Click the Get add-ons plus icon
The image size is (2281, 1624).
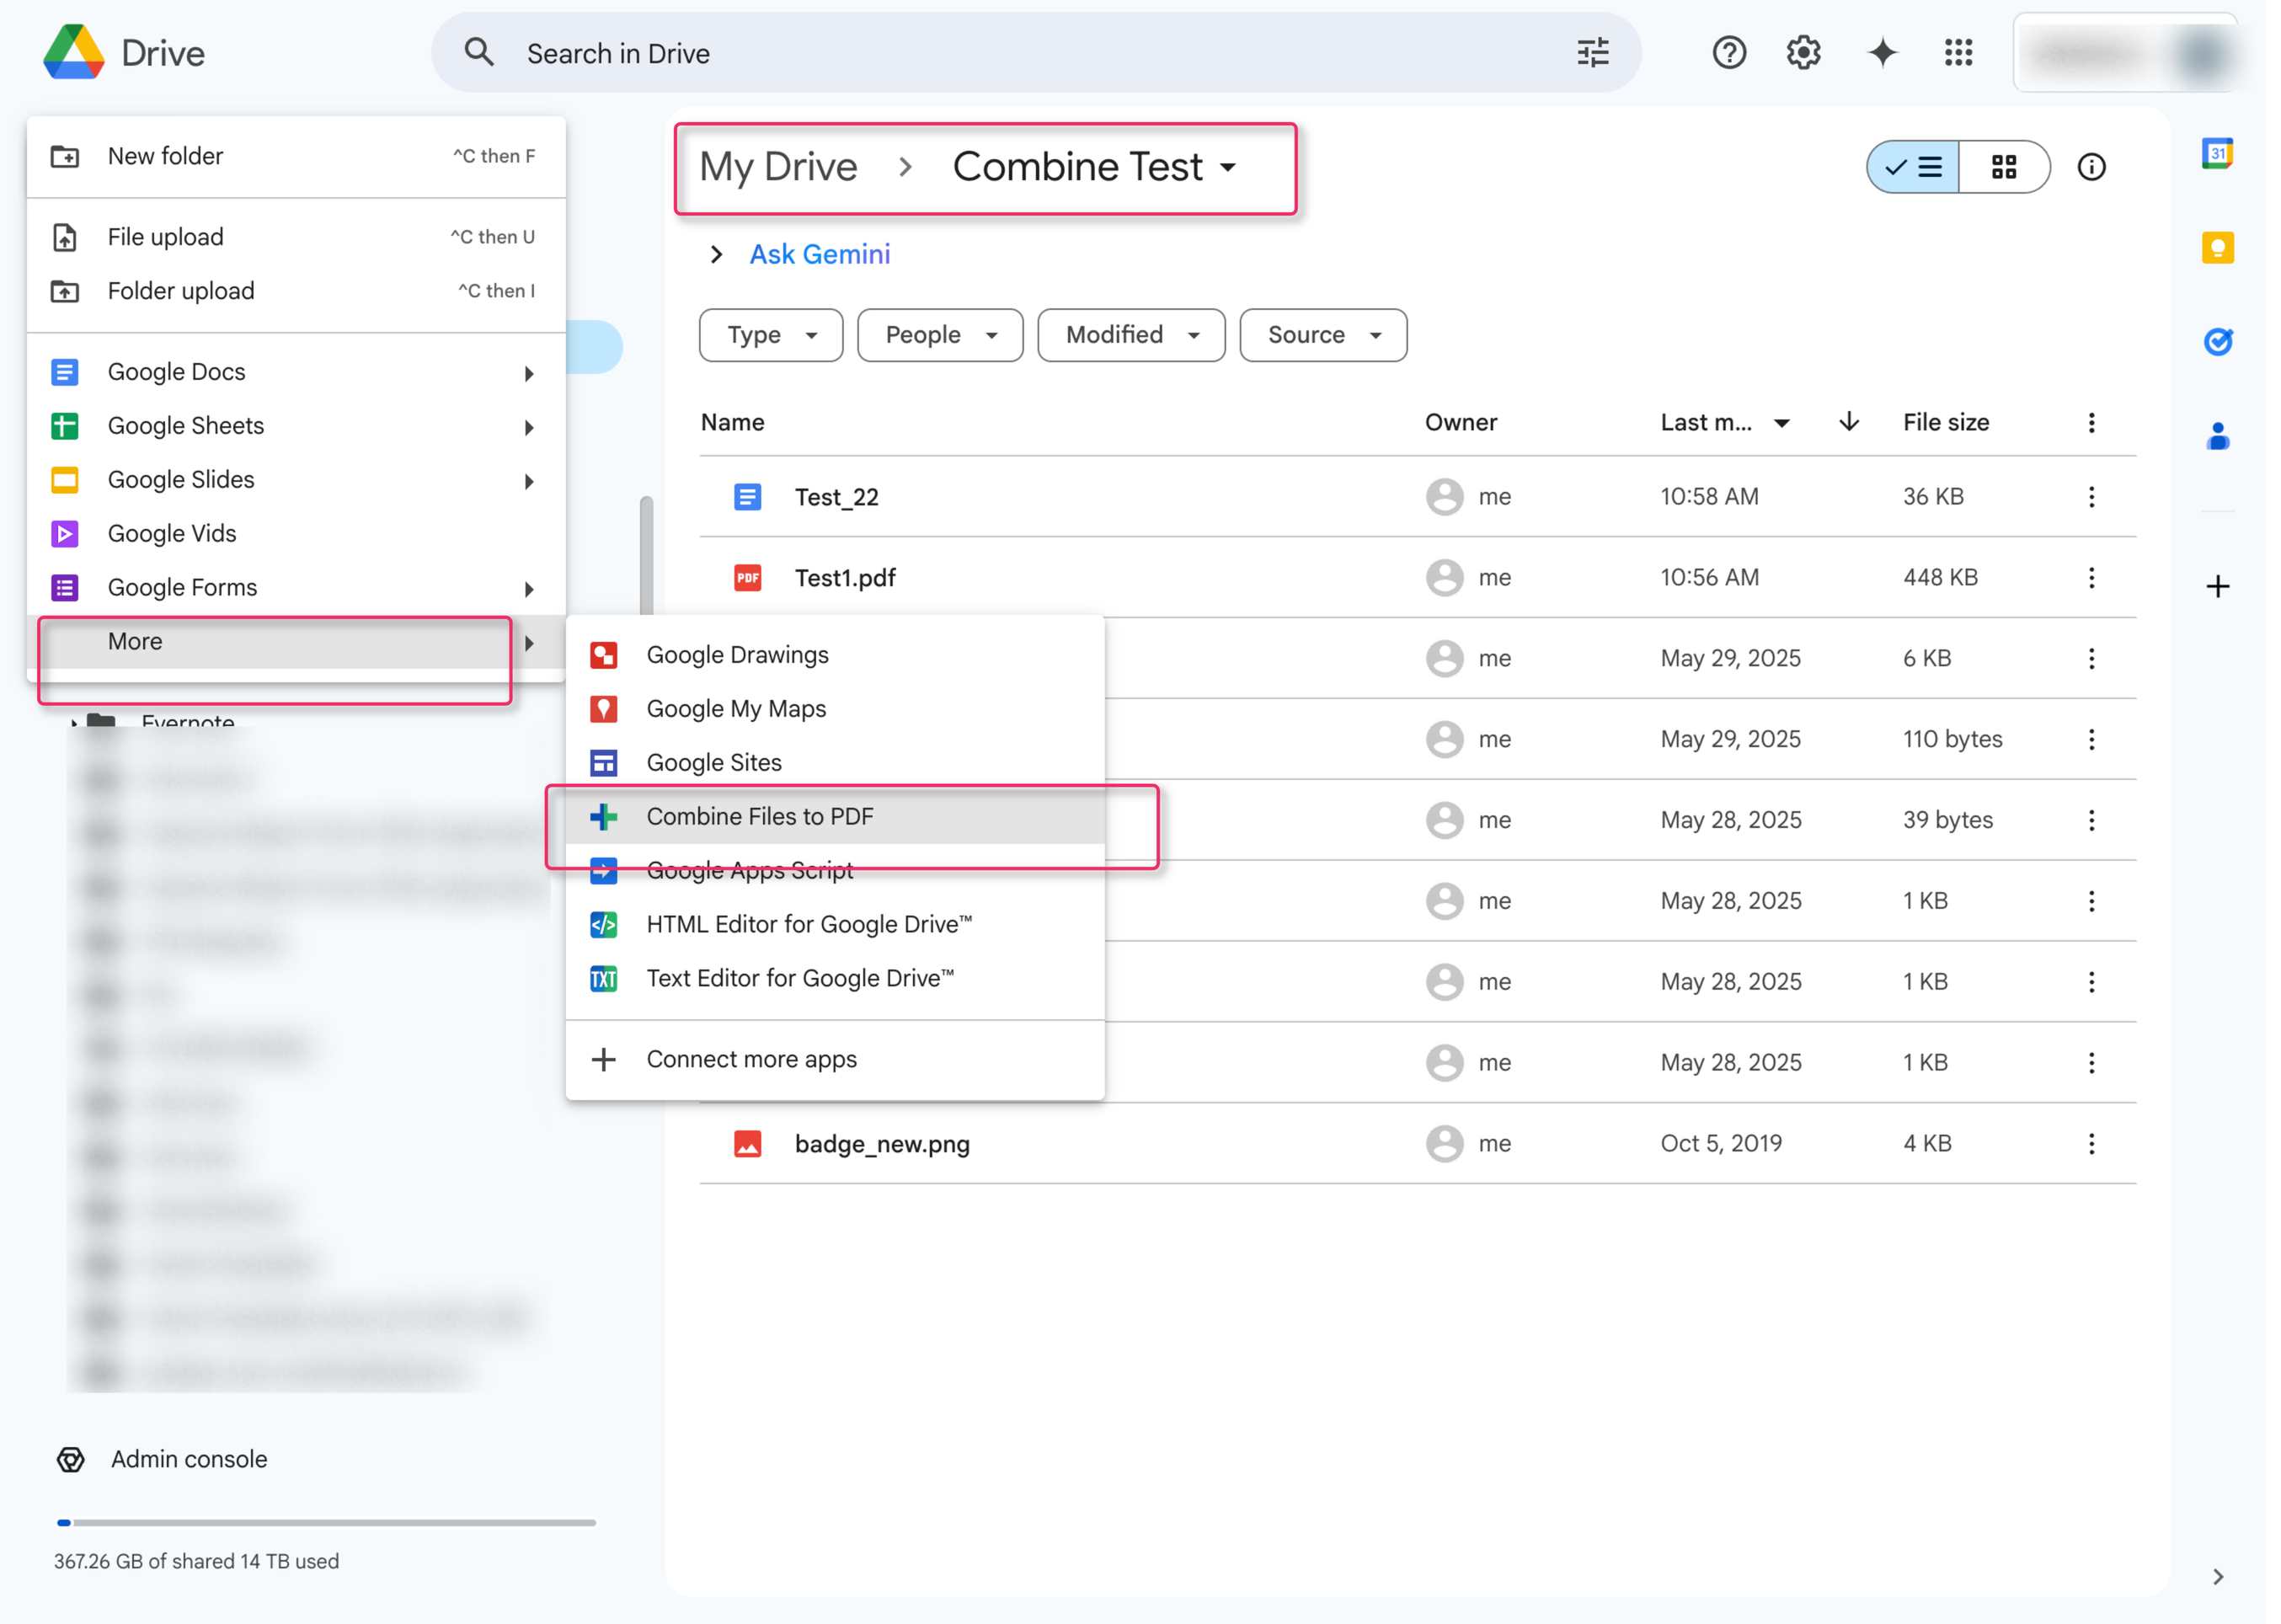[2216, 586]
